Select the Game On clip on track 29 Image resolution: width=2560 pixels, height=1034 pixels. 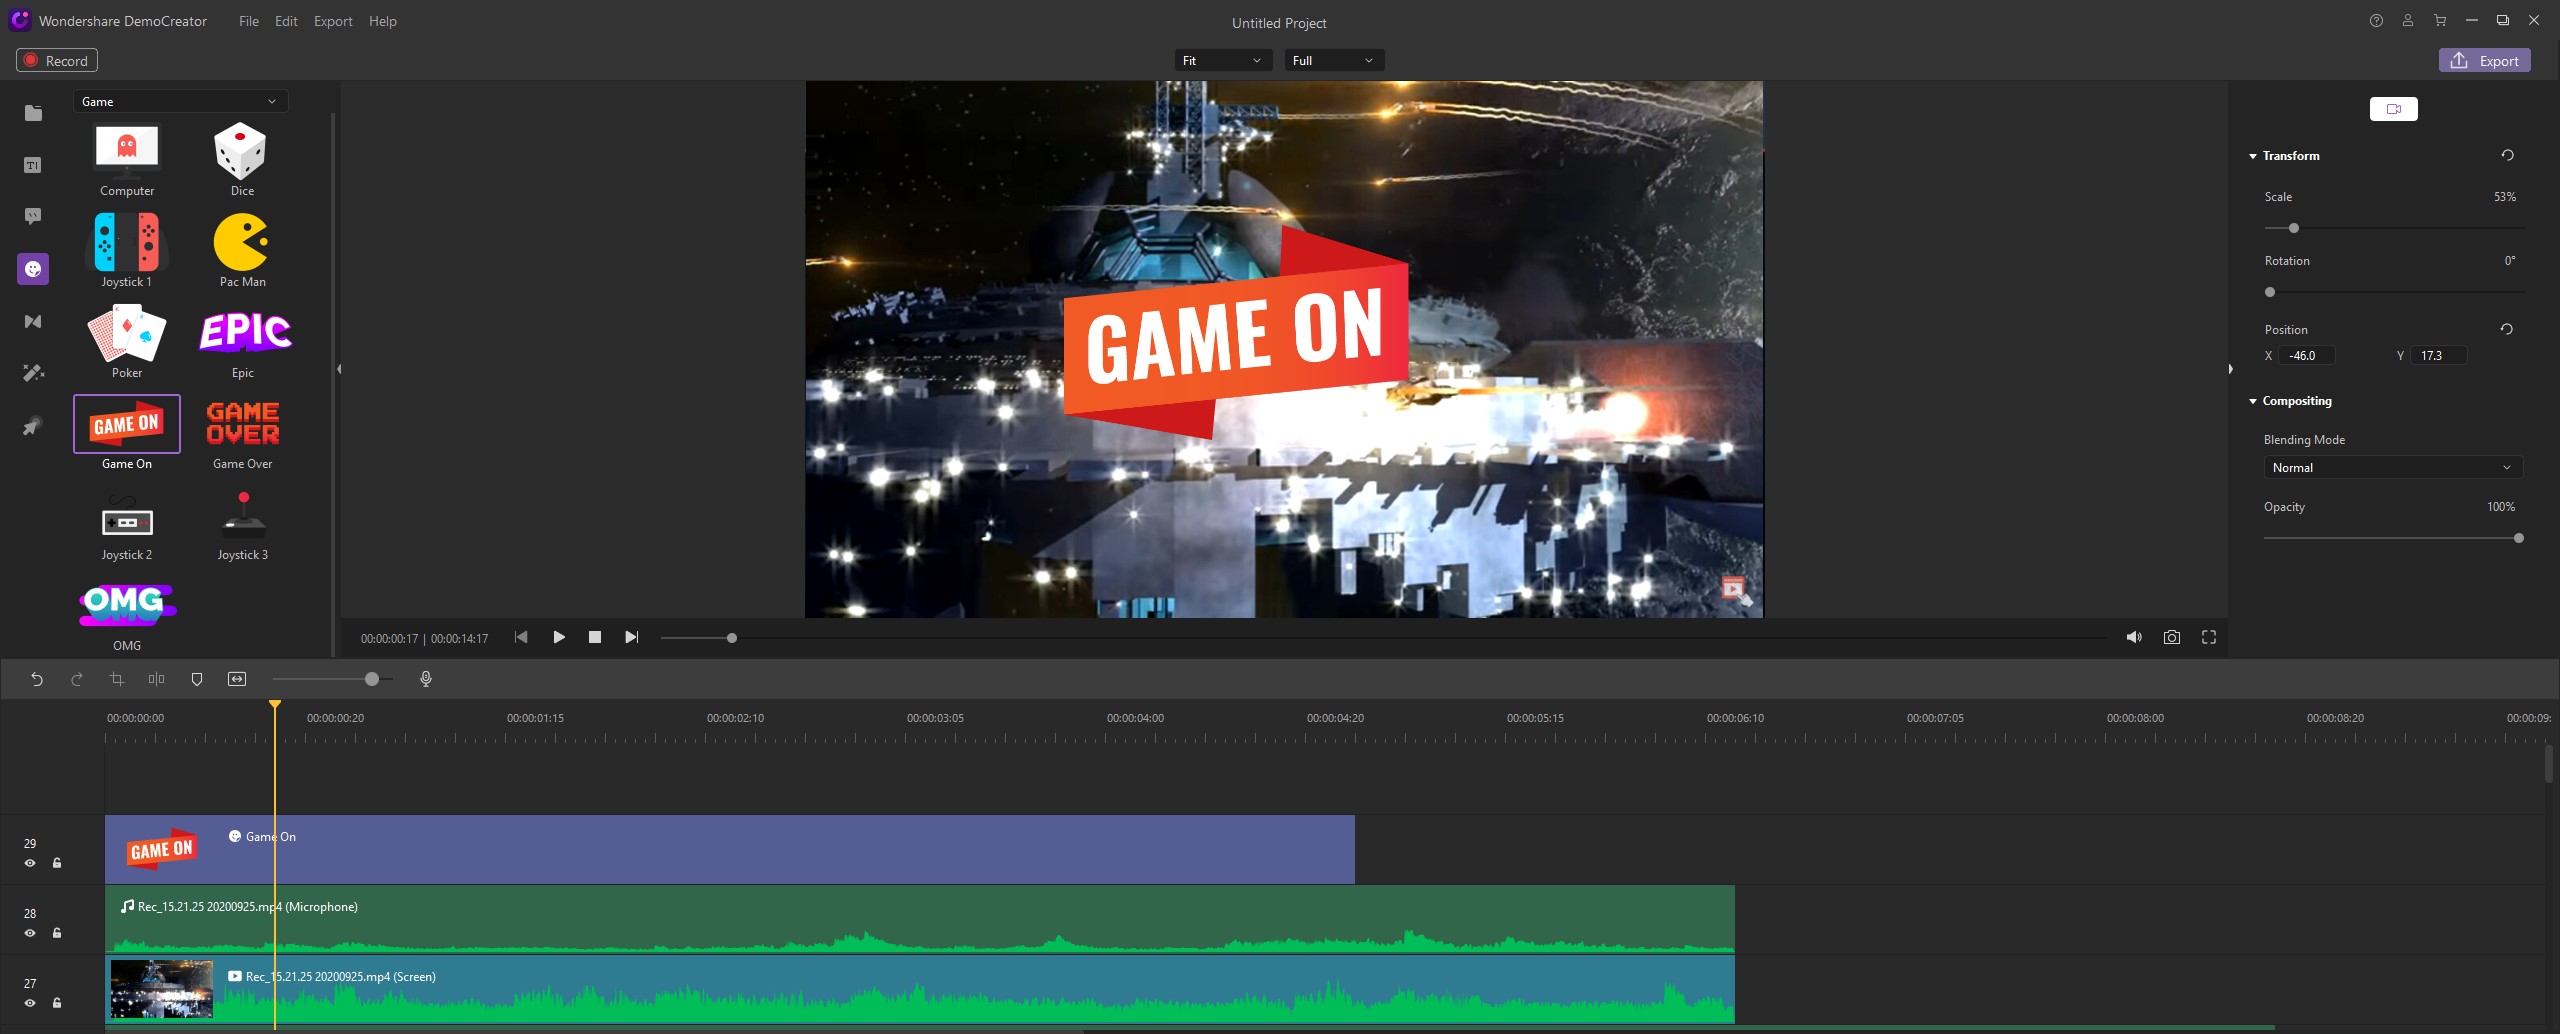730,849
